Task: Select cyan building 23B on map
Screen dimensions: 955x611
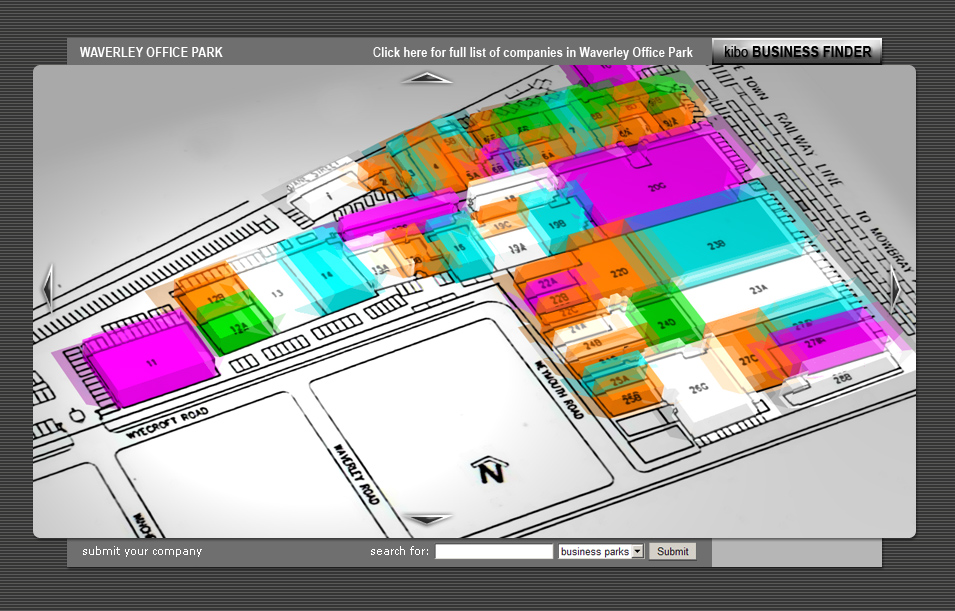Action: 716,243
